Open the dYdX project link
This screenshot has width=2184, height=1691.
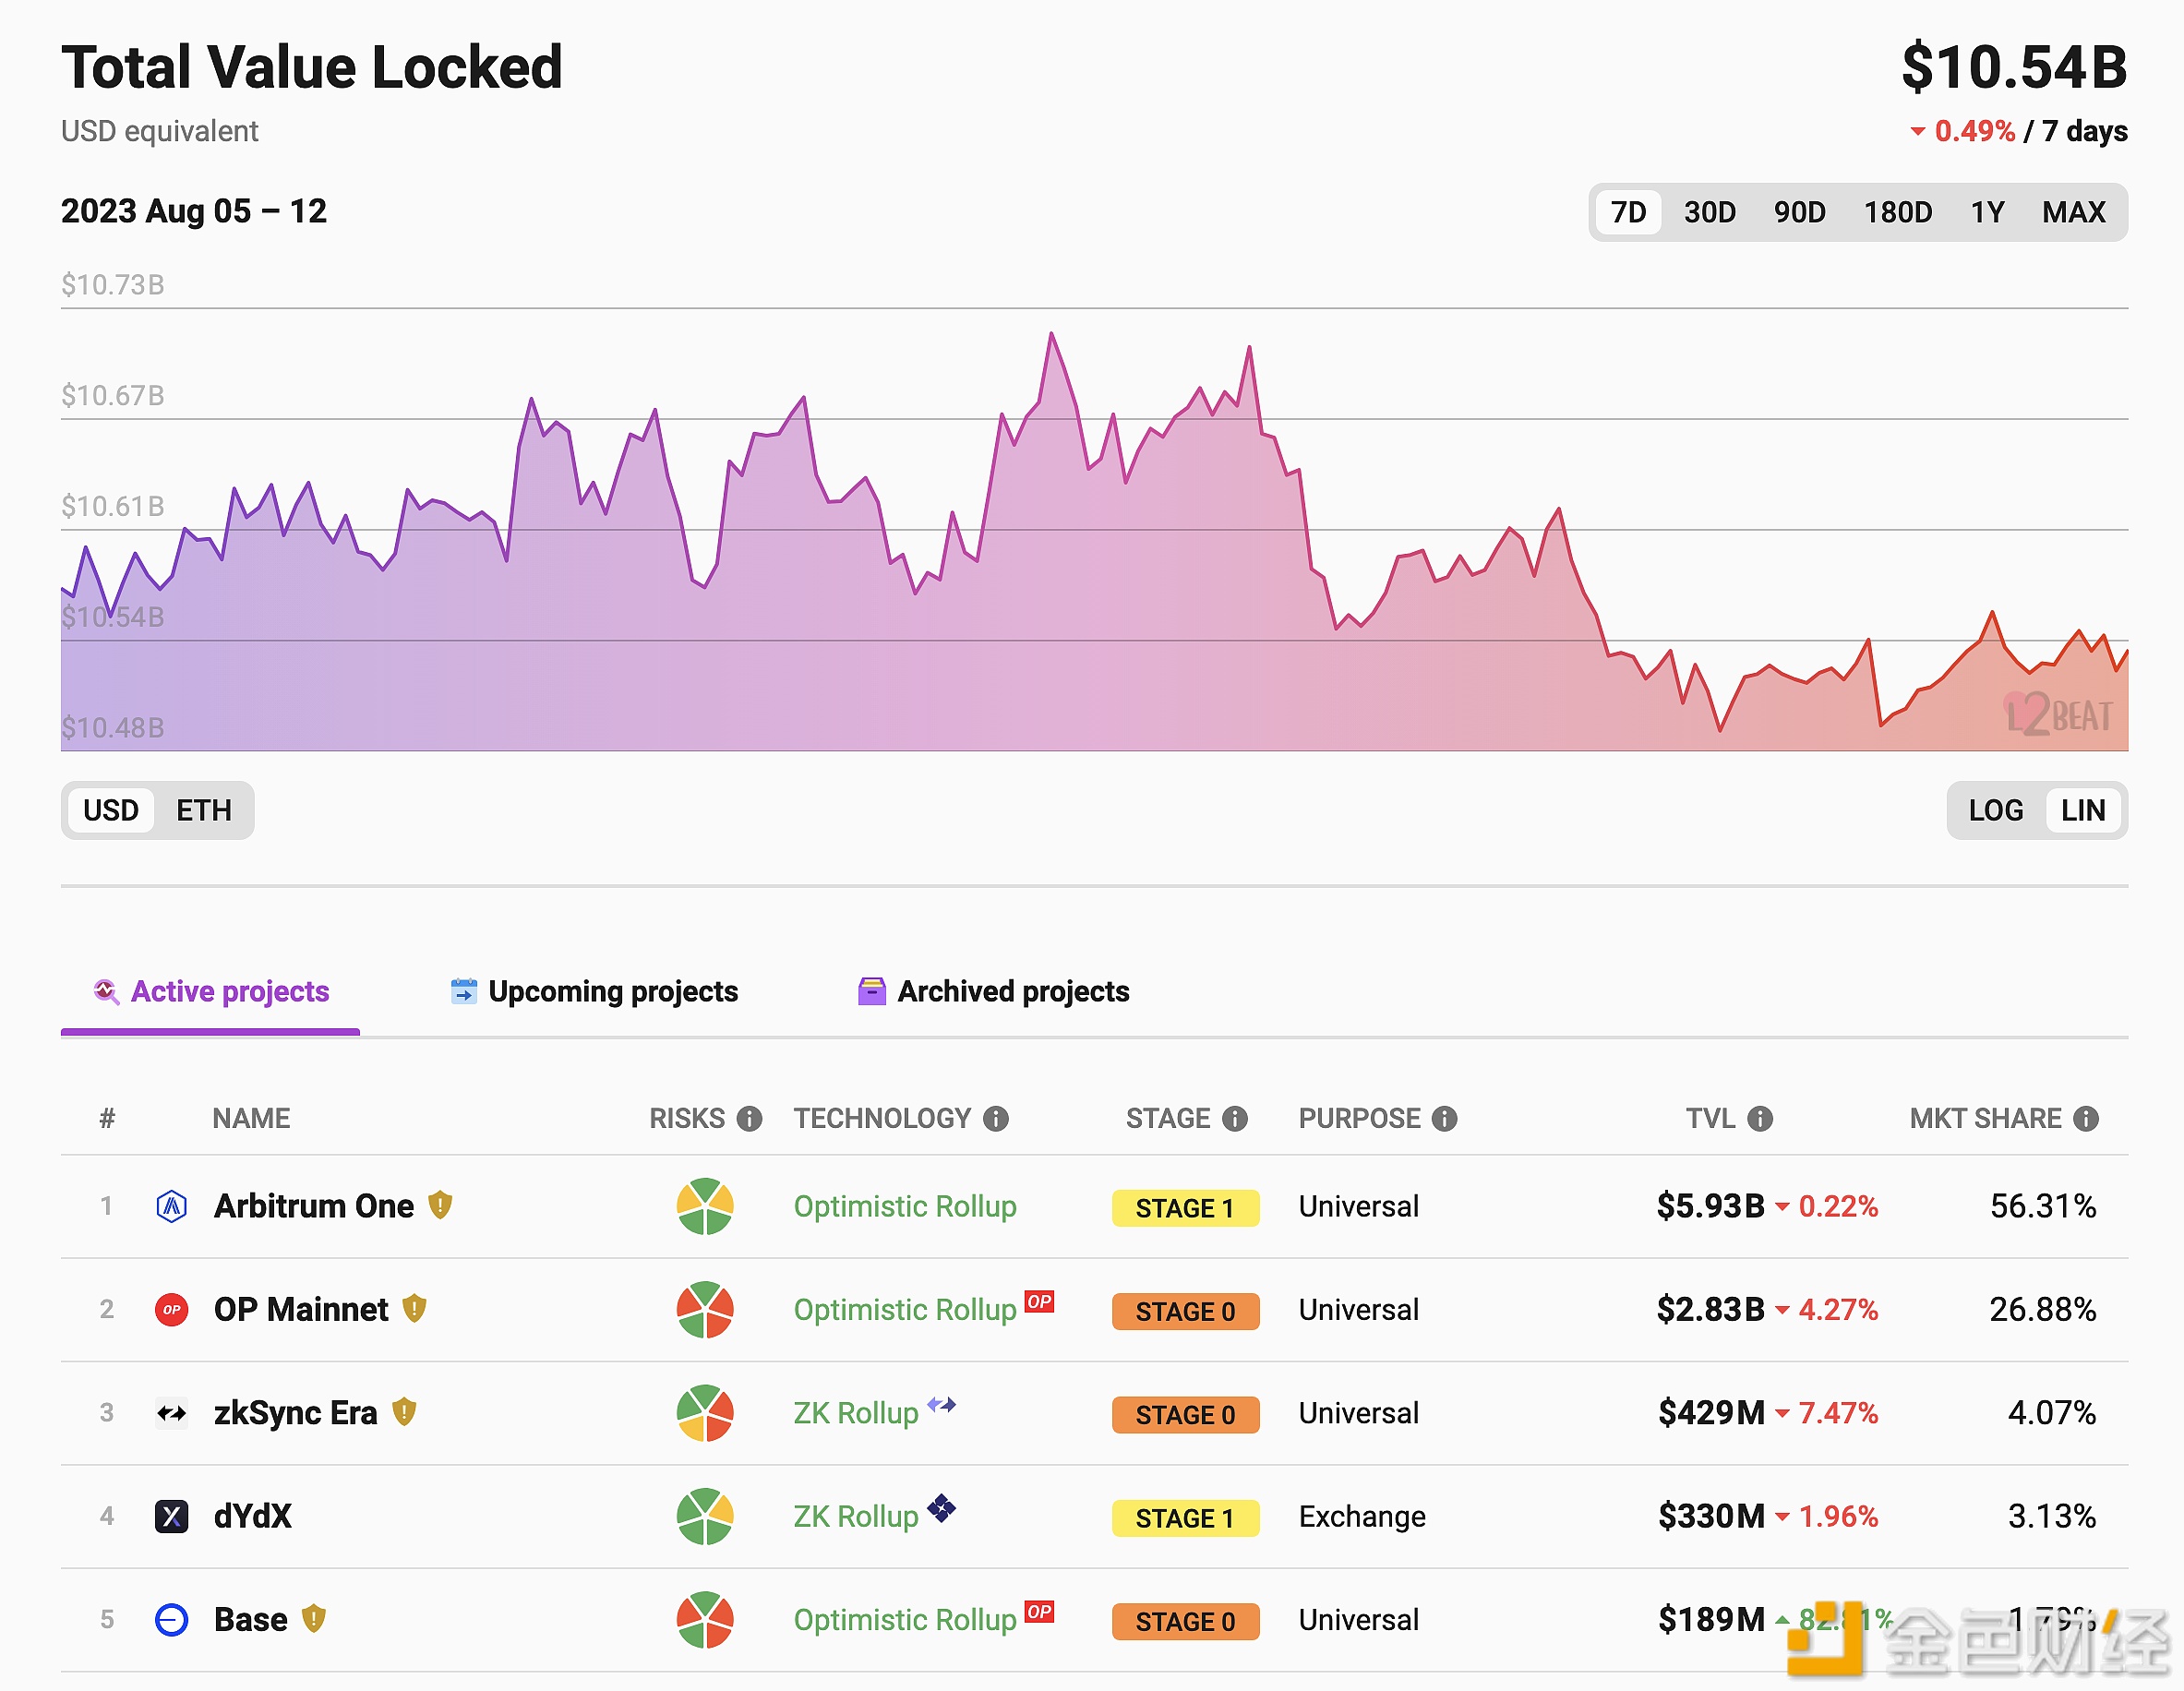point(253,1516)
